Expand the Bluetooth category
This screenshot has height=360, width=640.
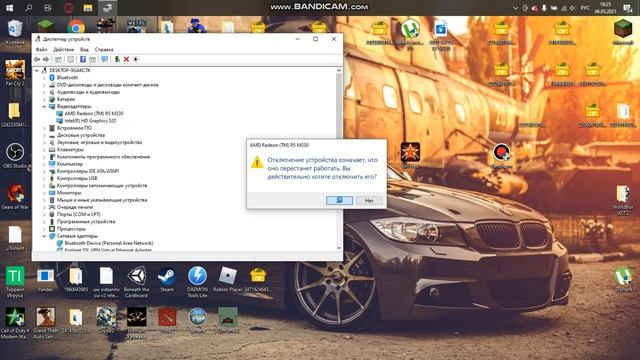tap(44, 78)
